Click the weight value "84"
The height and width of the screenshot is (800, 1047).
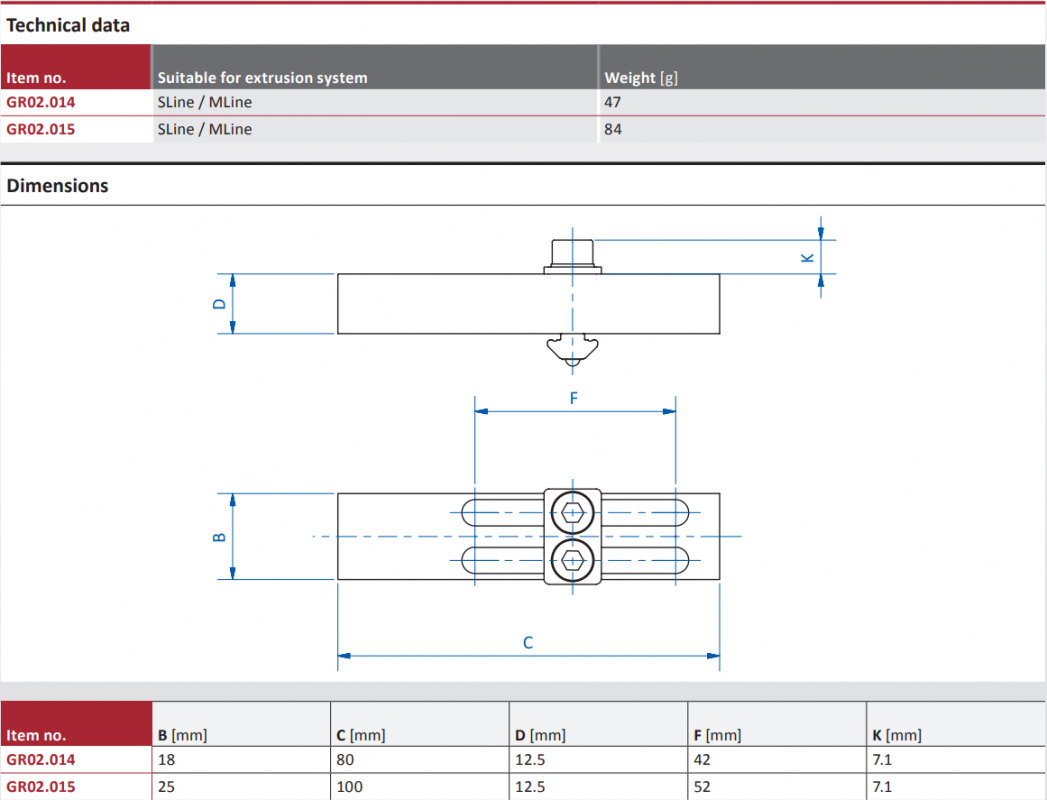[x=613, y=129]
